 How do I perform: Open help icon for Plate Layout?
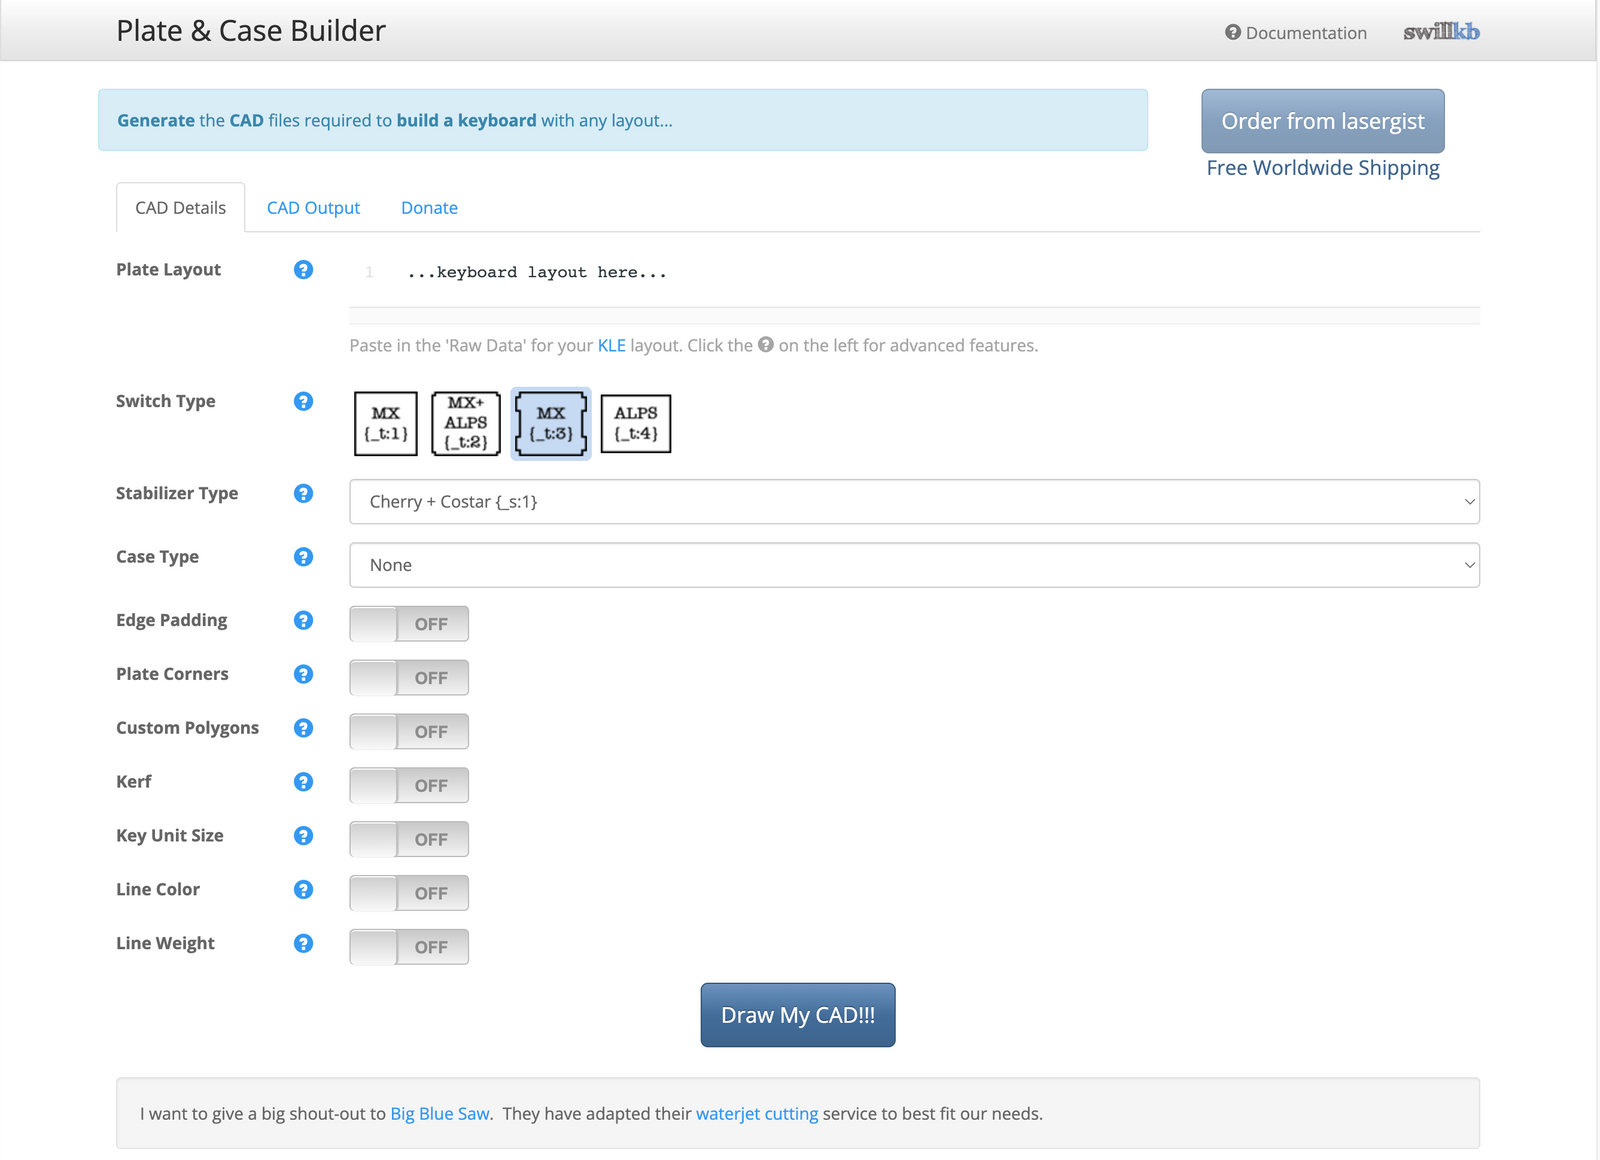[303, 270]
